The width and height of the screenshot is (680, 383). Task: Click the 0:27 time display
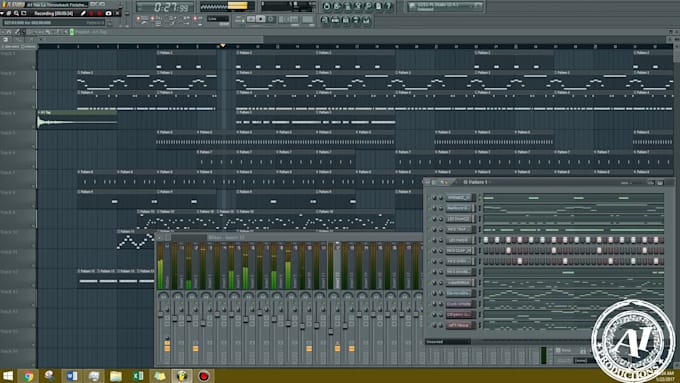[x=166, y=7]
